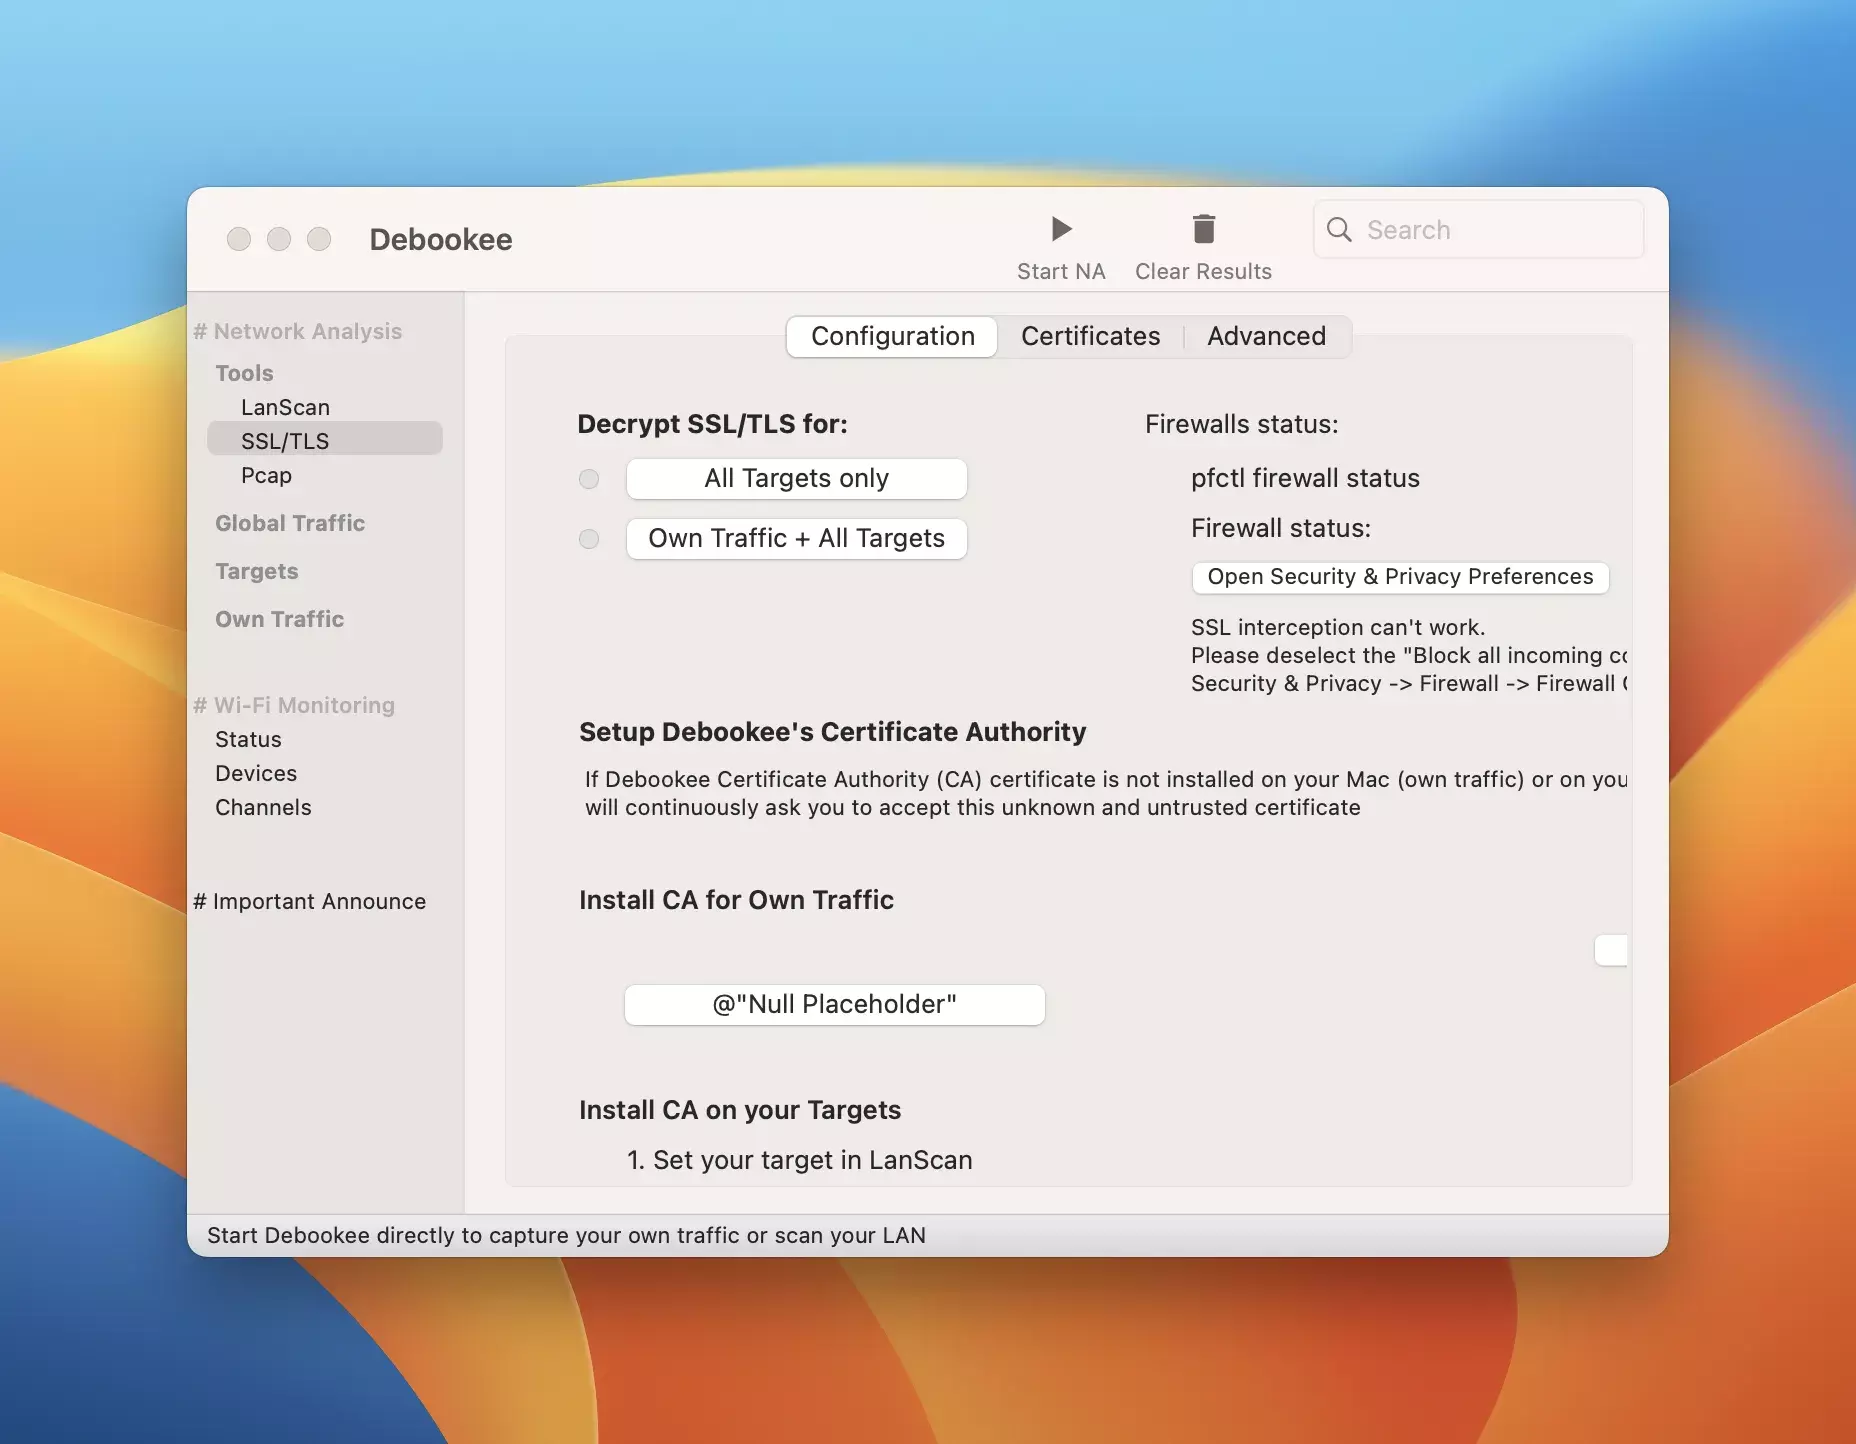Select Pcap under Tools

(266, 475)
